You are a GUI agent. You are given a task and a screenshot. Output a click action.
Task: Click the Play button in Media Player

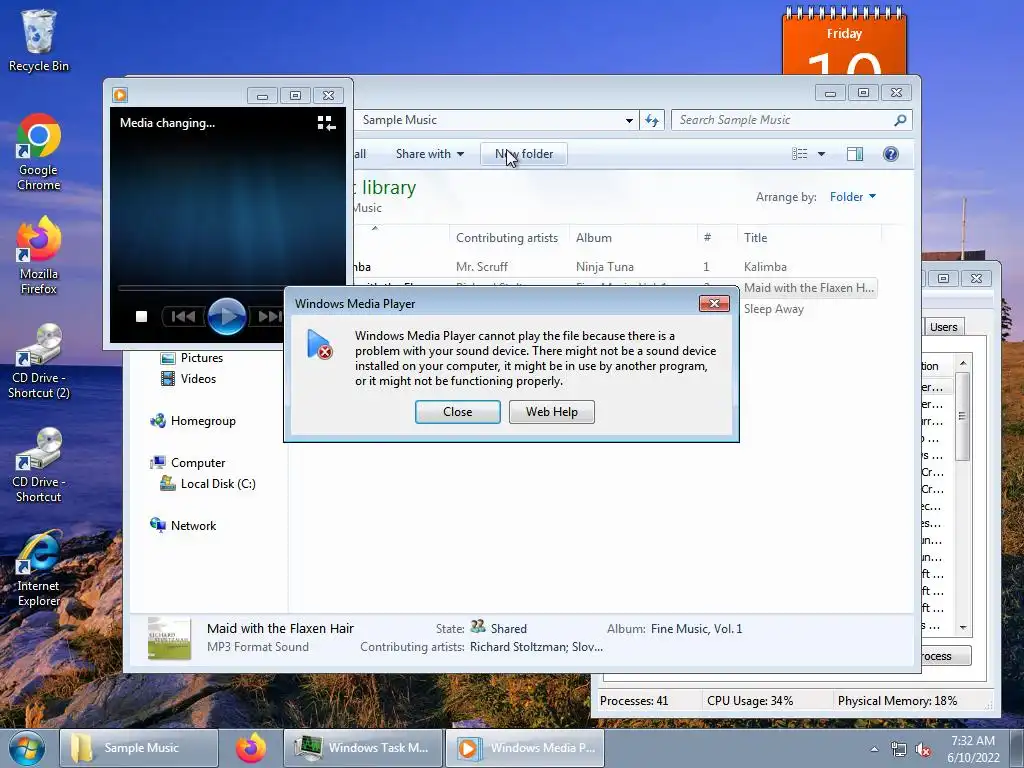pyautogui.click(x=227, y=317)
